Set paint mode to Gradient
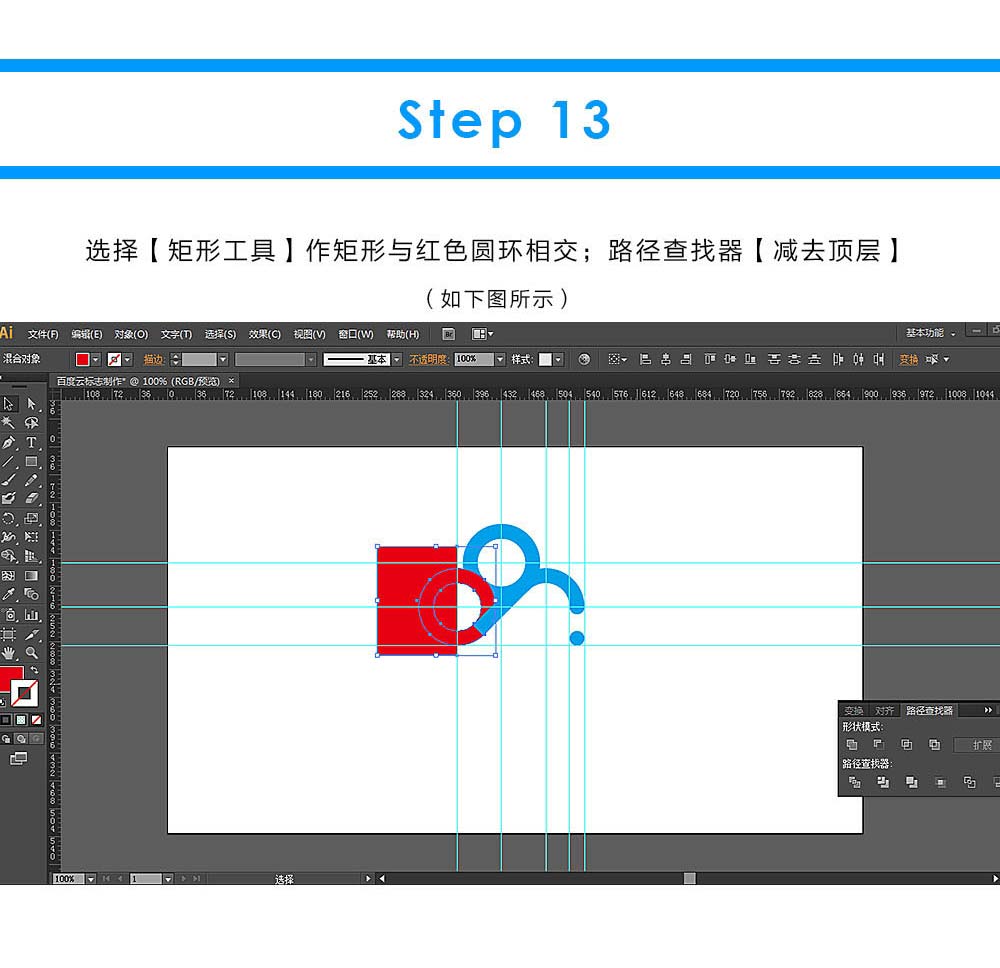 click(21, 720)
